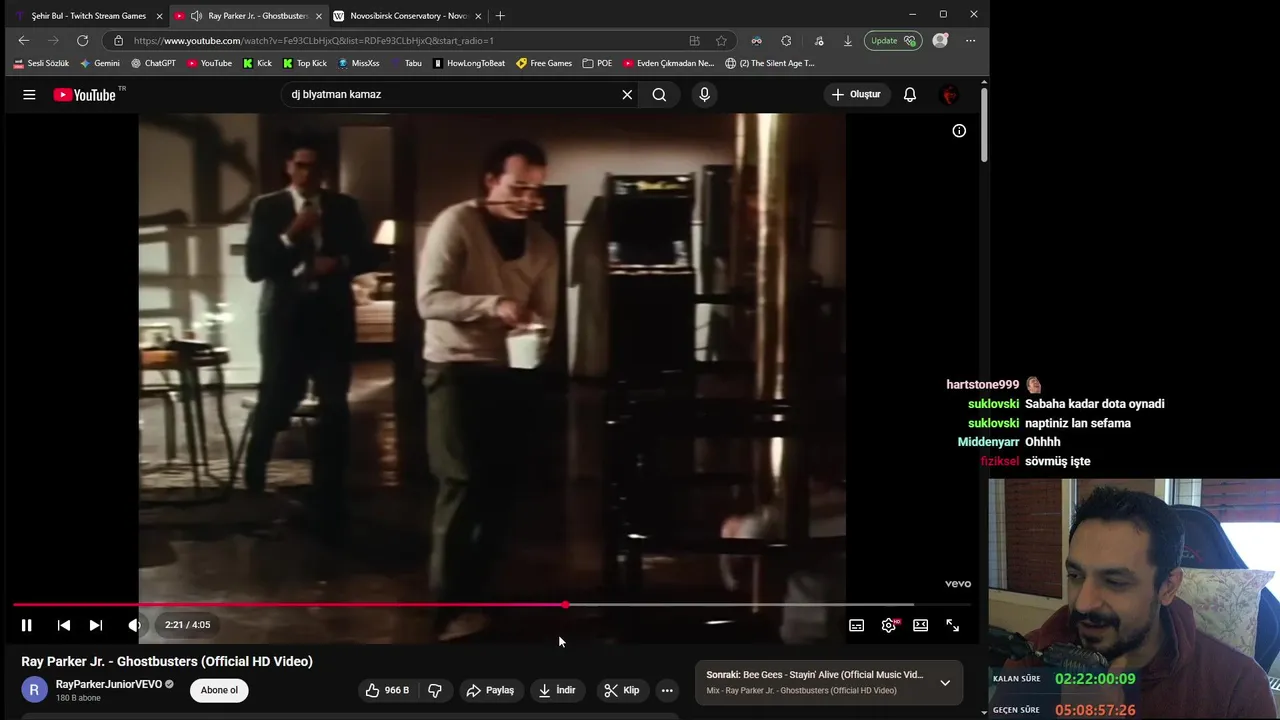Open YouTube notifications bell
Viewport: 1280px width, 720px height.
click(x=910, y=95)
